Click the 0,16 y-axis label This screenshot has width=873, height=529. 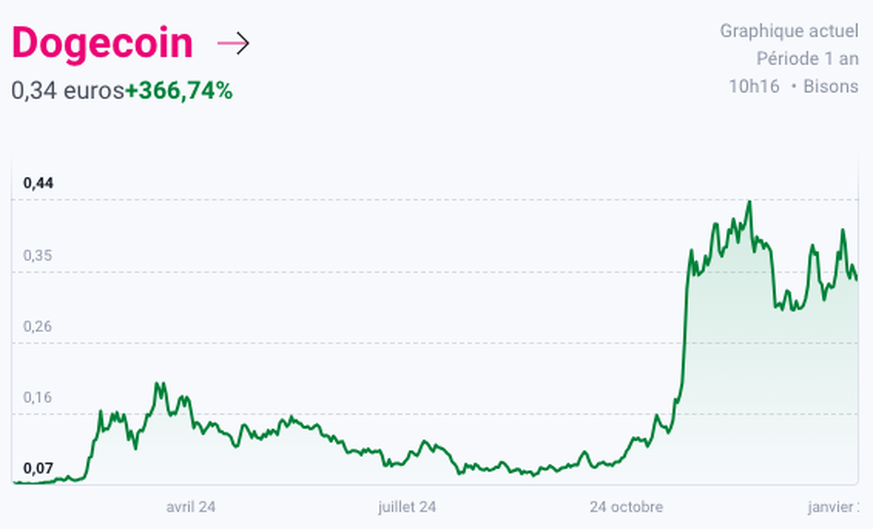coord(38,397)
